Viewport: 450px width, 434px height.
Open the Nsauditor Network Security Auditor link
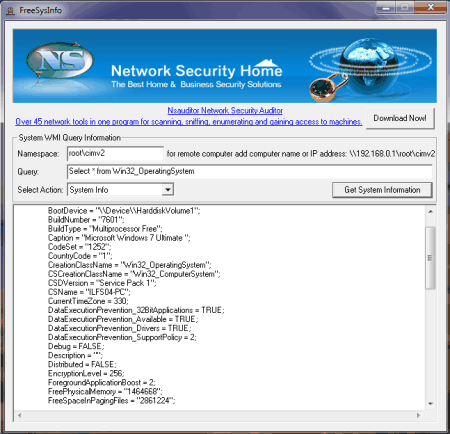point(225,110)
